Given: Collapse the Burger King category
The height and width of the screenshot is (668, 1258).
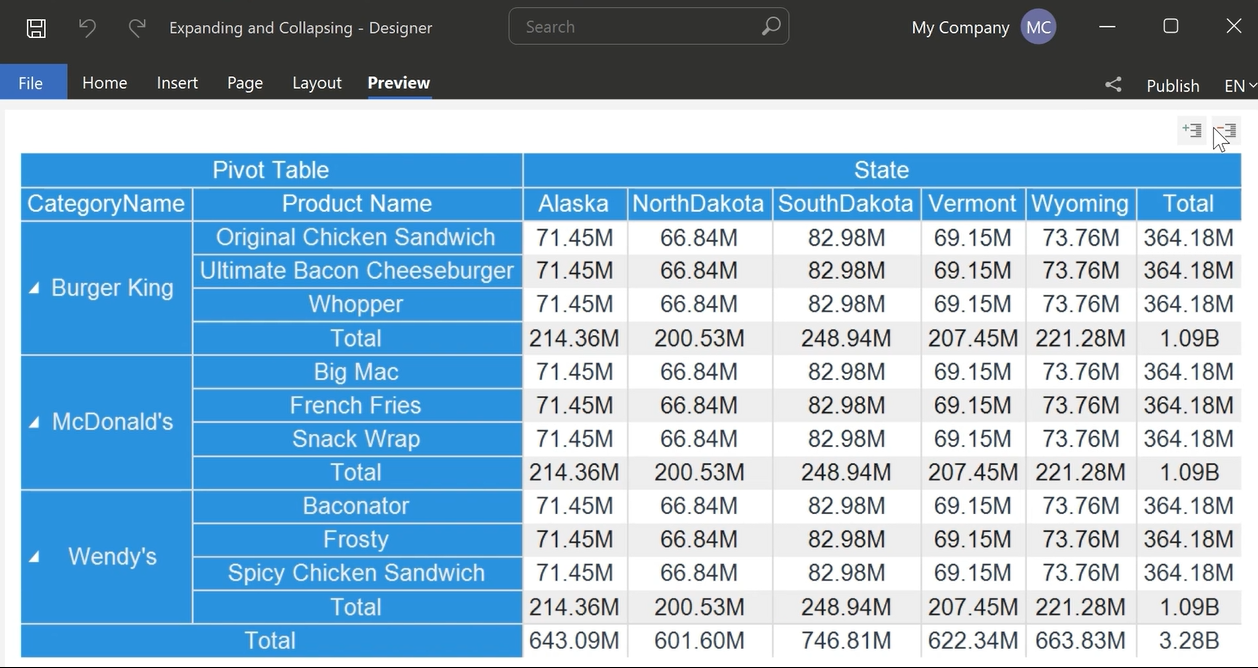Looking at the screenshot, I should pos(34,288).
